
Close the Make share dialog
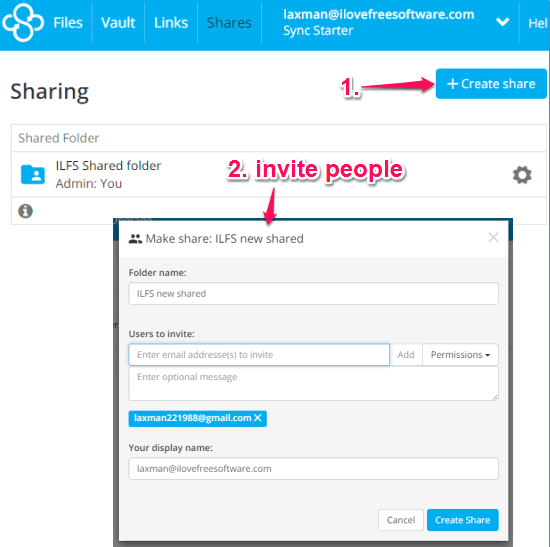pyautogui.click(x=493, y=238)
